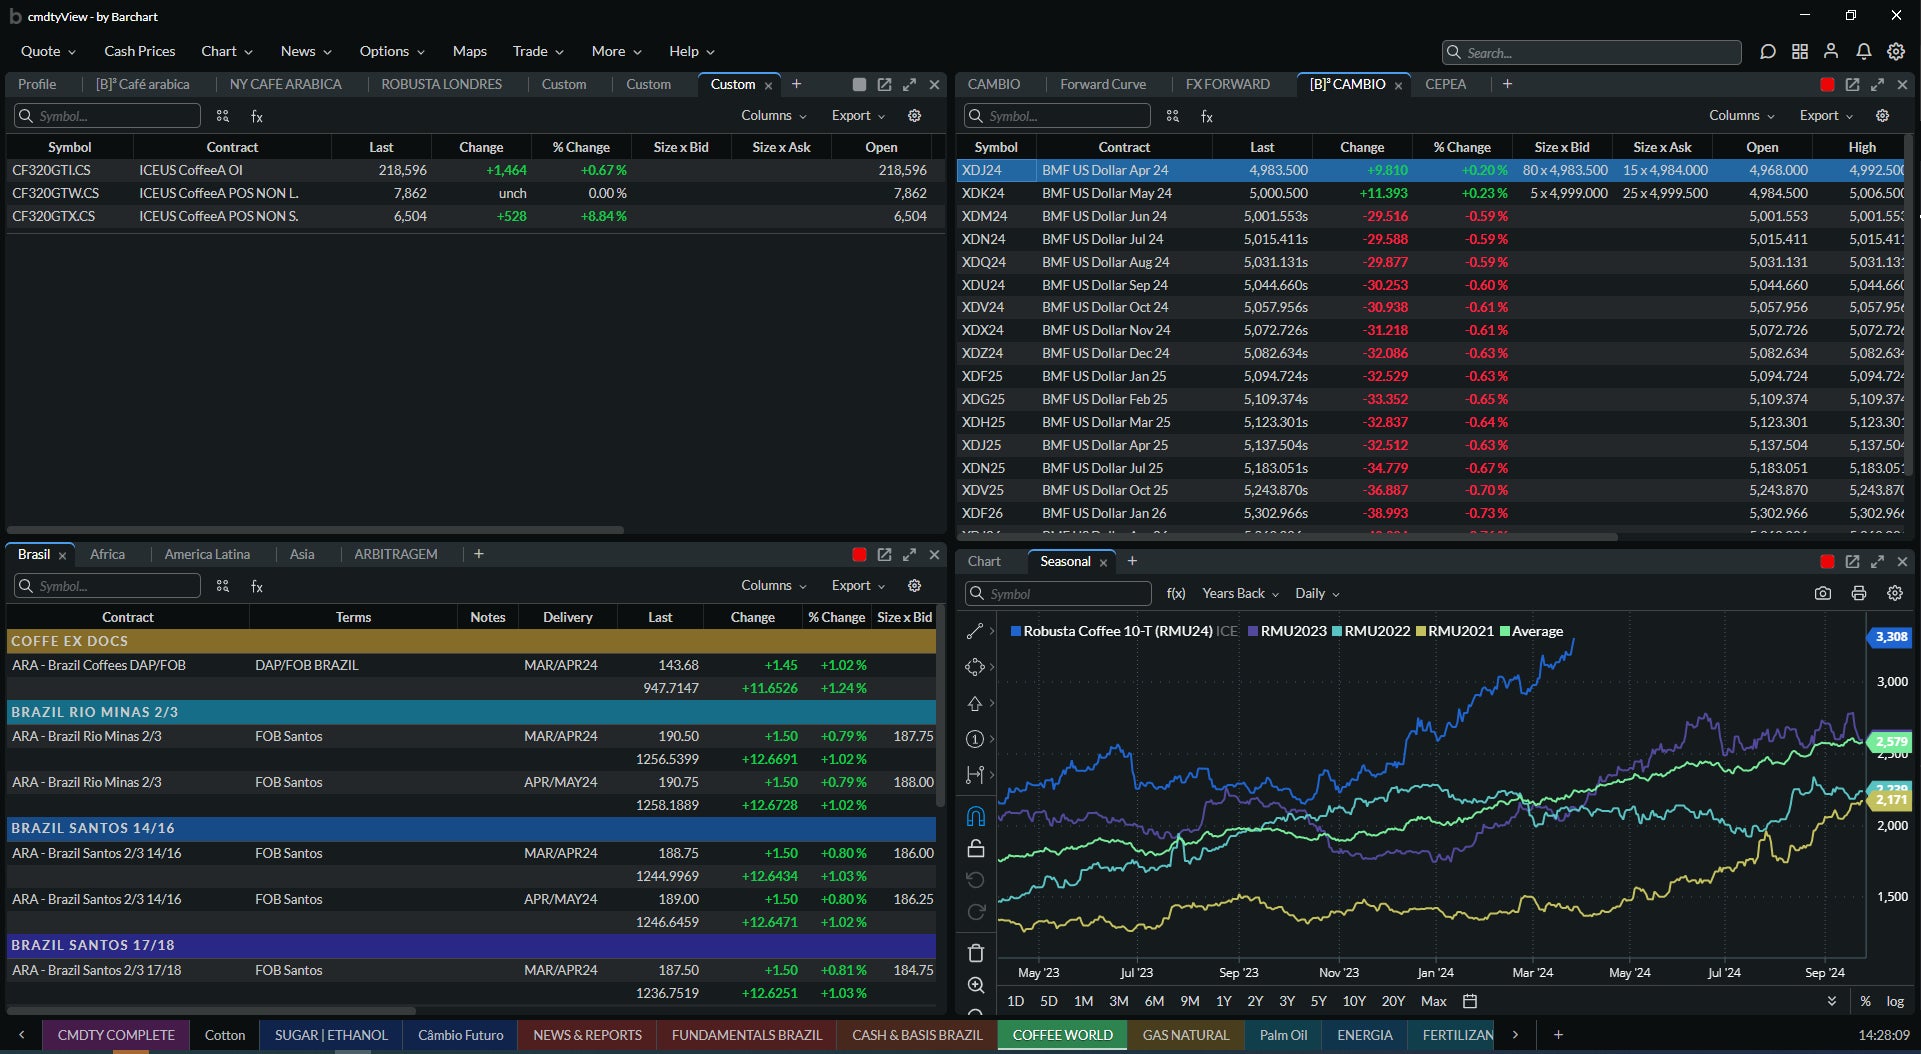Print the seasonal chart
This screenshot has width=1921, height=1054.
coord(1859,593)
